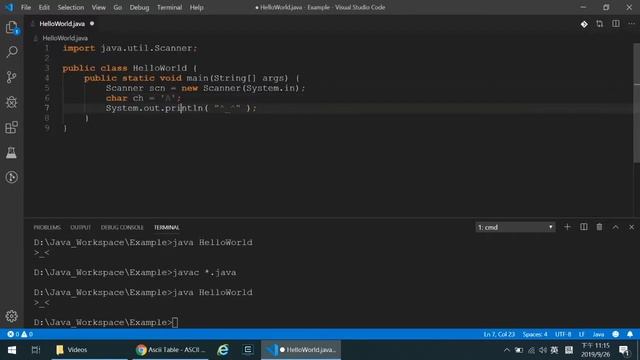The width and height of the screenshot is (640, 360).
Task: Switch to the PROBLEMS panel tab
Action: point(47,227)
